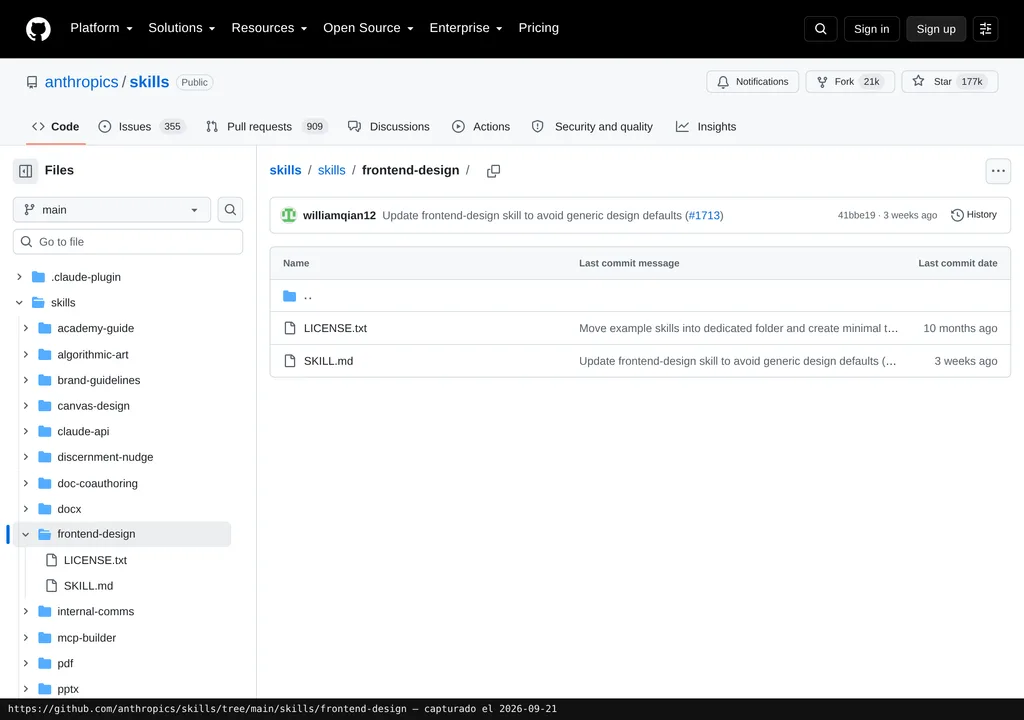Expand the internal-comms folder chevron
This screenshot has width=1024, height=720.
pyautogui.click(x=25, y=611)
